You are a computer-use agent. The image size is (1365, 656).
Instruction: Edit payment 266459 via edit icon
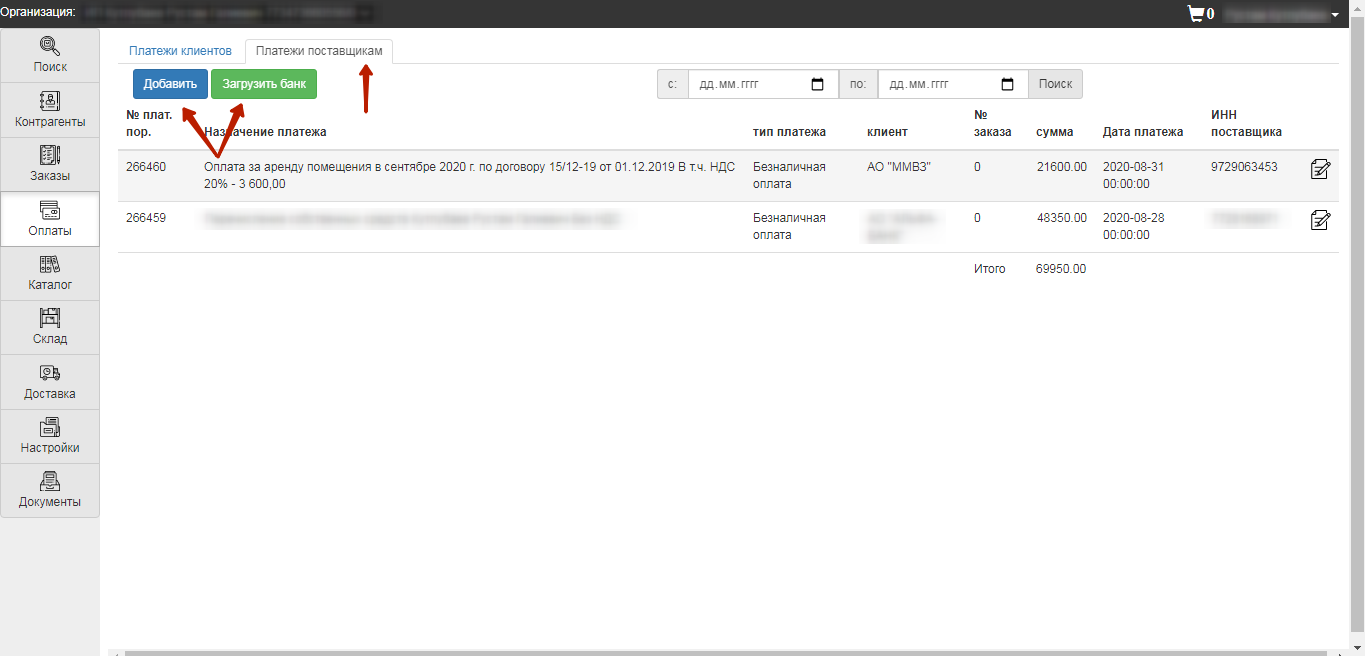click(1320, 220)
